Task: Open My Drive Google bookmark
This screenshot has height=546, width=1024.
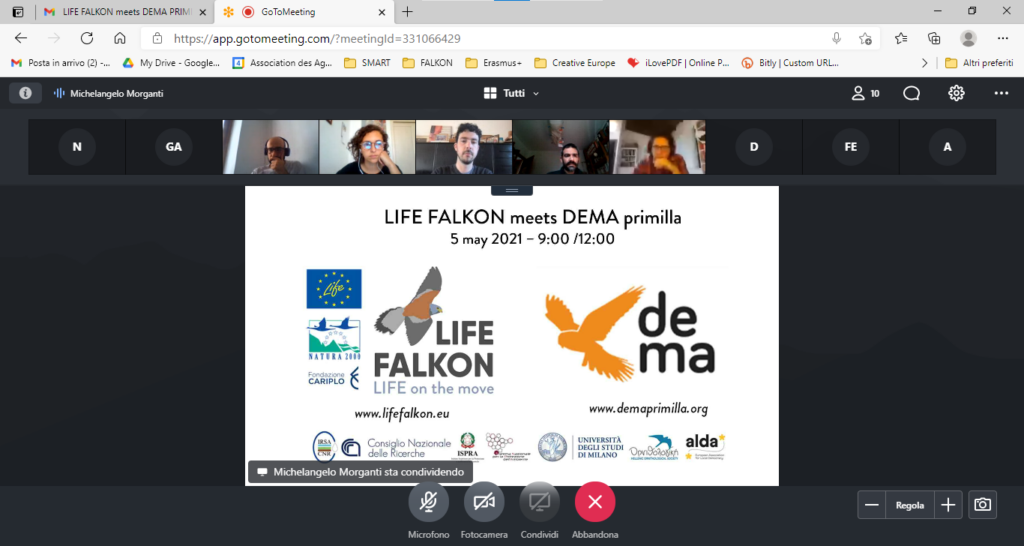Action: point(171,63)
